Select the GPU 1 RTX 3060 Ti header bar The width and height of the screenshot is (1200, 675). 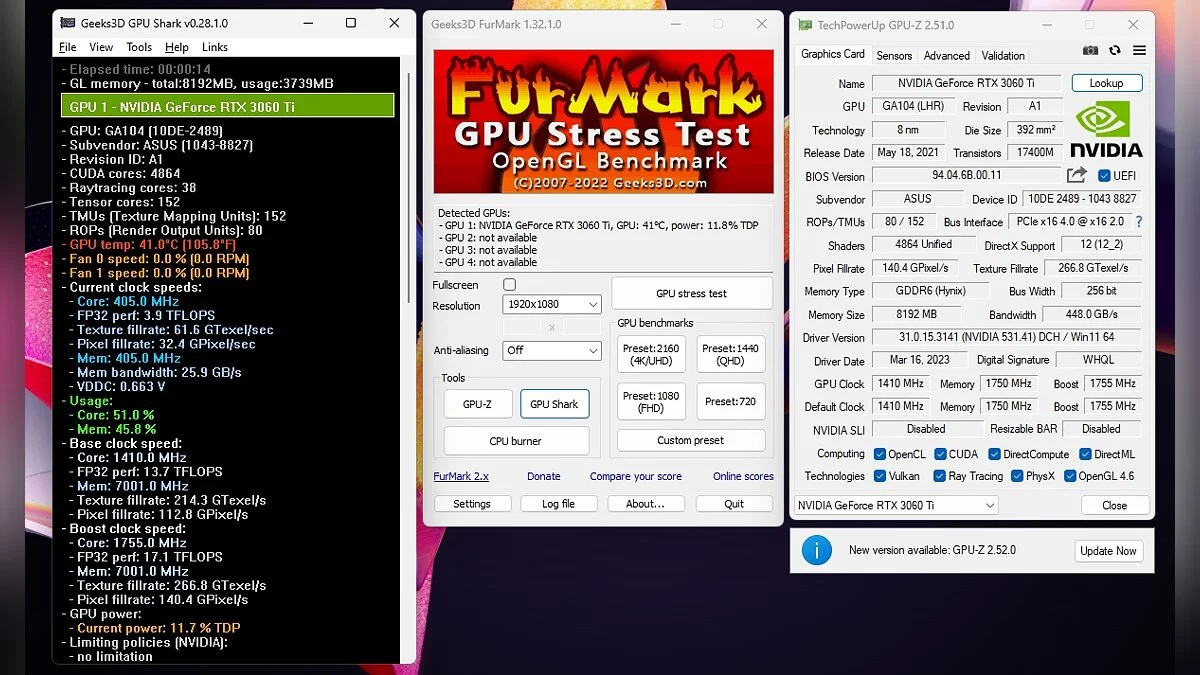(228, 106)
